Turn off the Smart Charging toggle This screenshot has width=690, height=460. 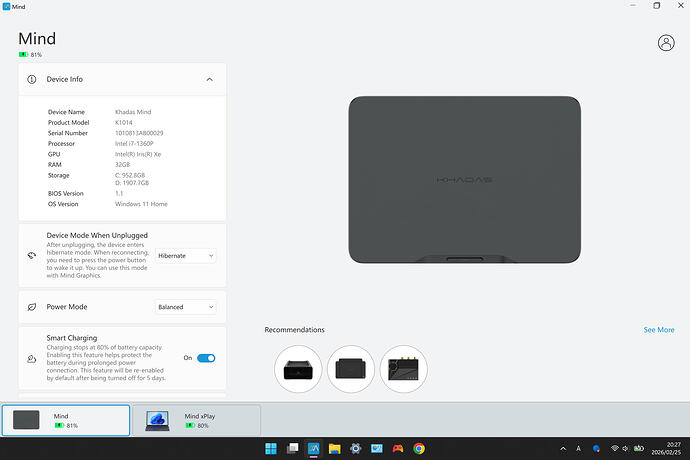[x=206, y=358]
